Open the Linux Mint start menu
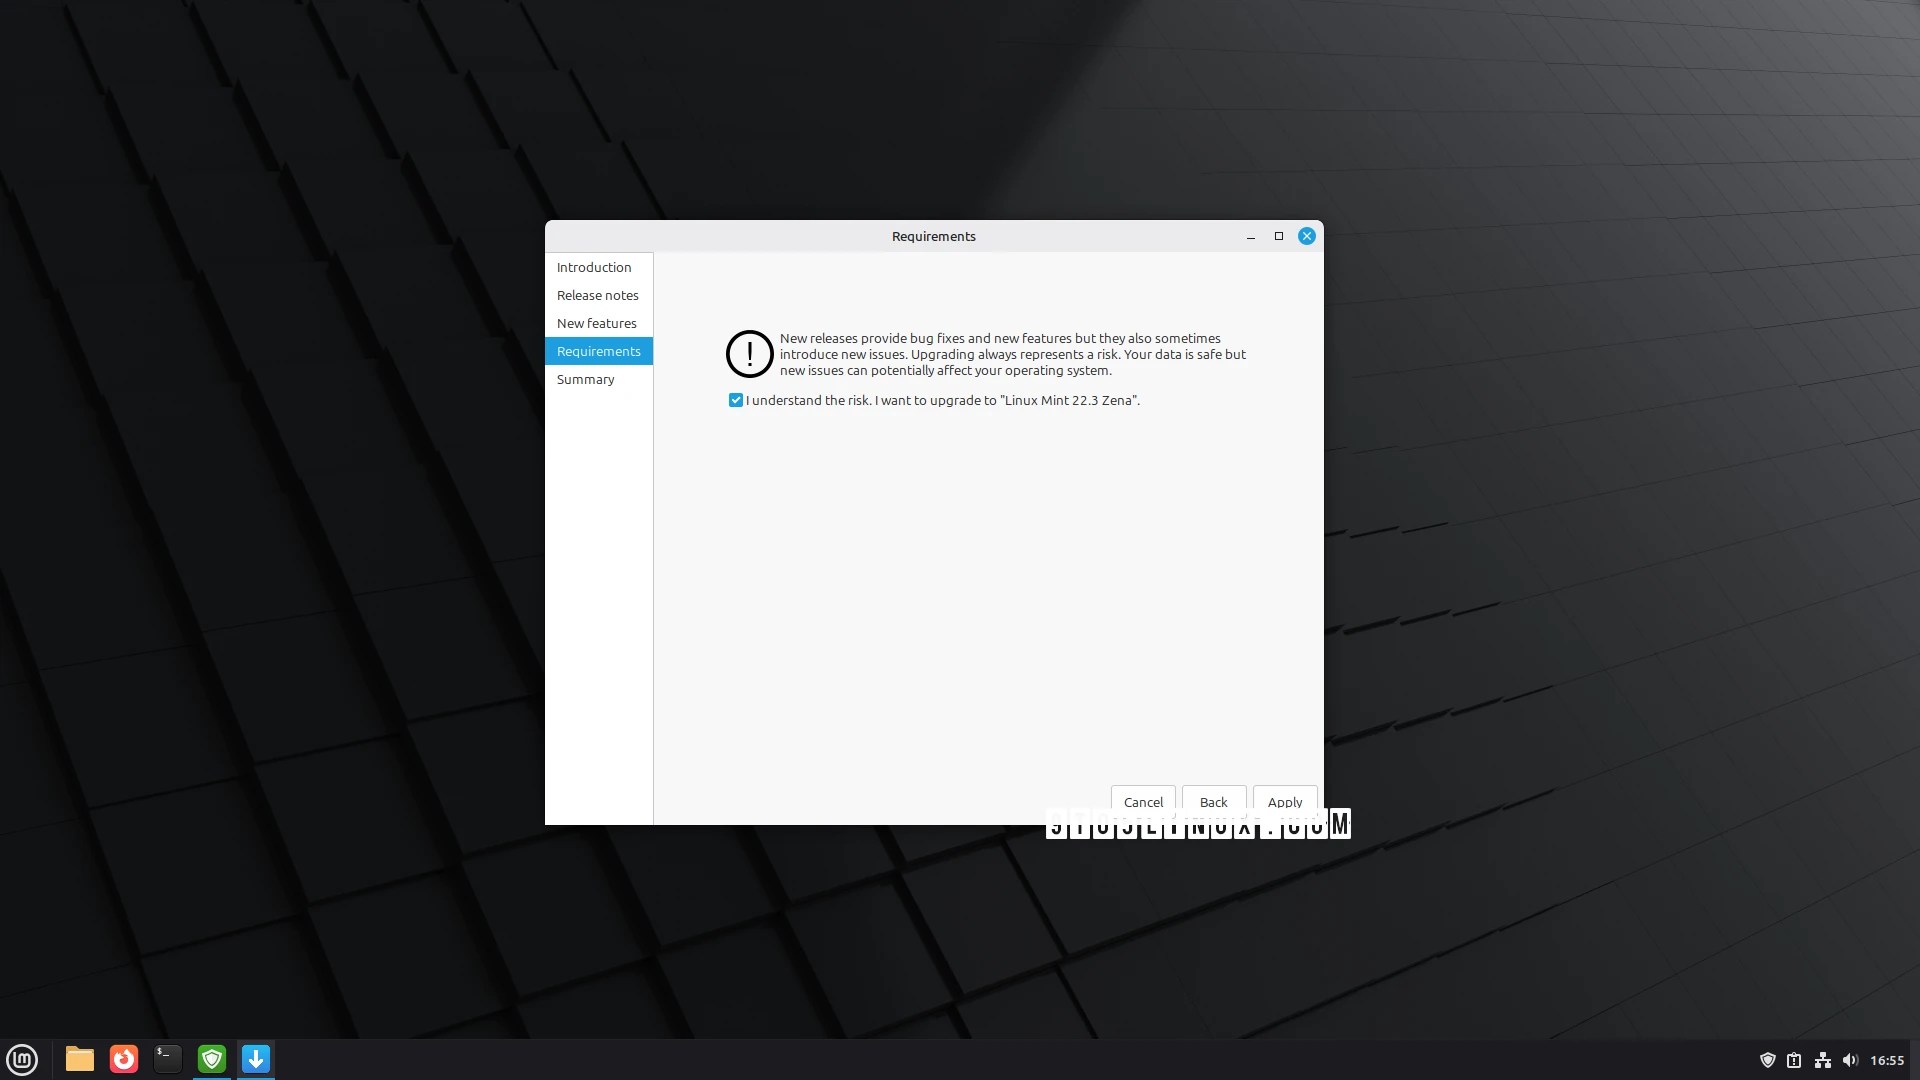Image resolution: width=1920 pixels, height=1080 pixels. [22, 1059]
